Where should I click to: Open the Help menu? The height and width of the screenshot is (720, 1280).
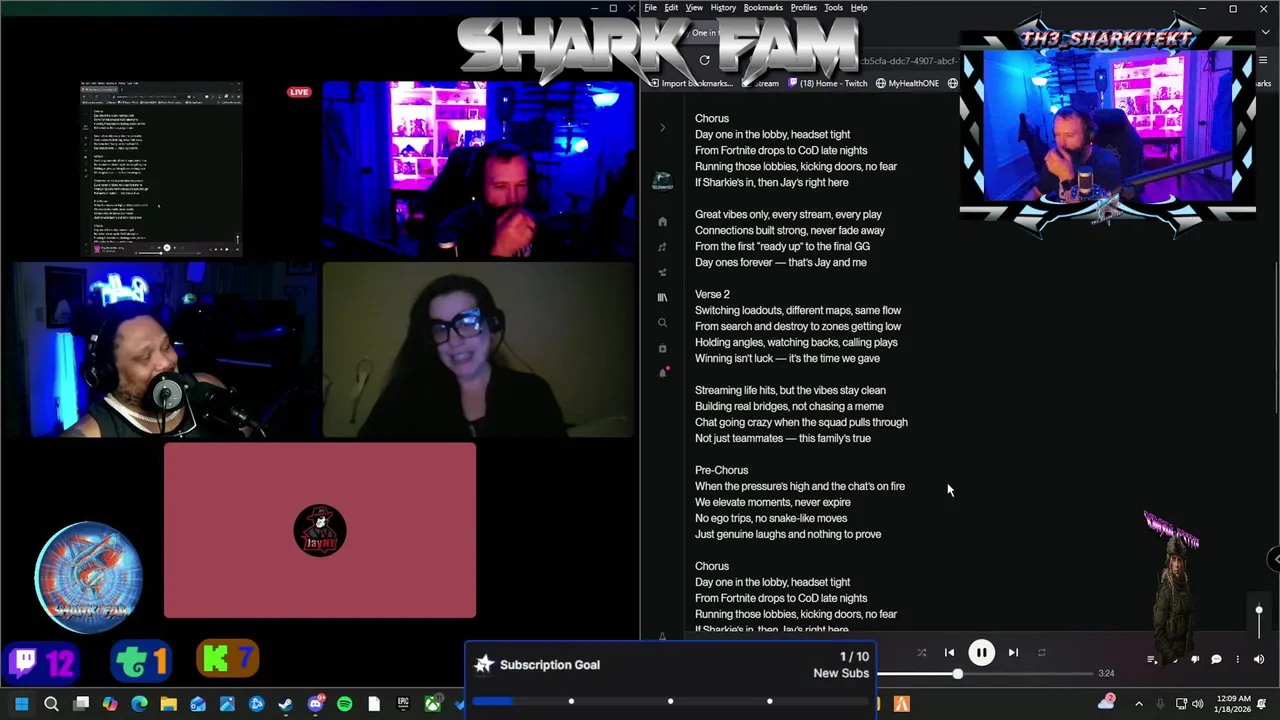(x=859, y=8)
